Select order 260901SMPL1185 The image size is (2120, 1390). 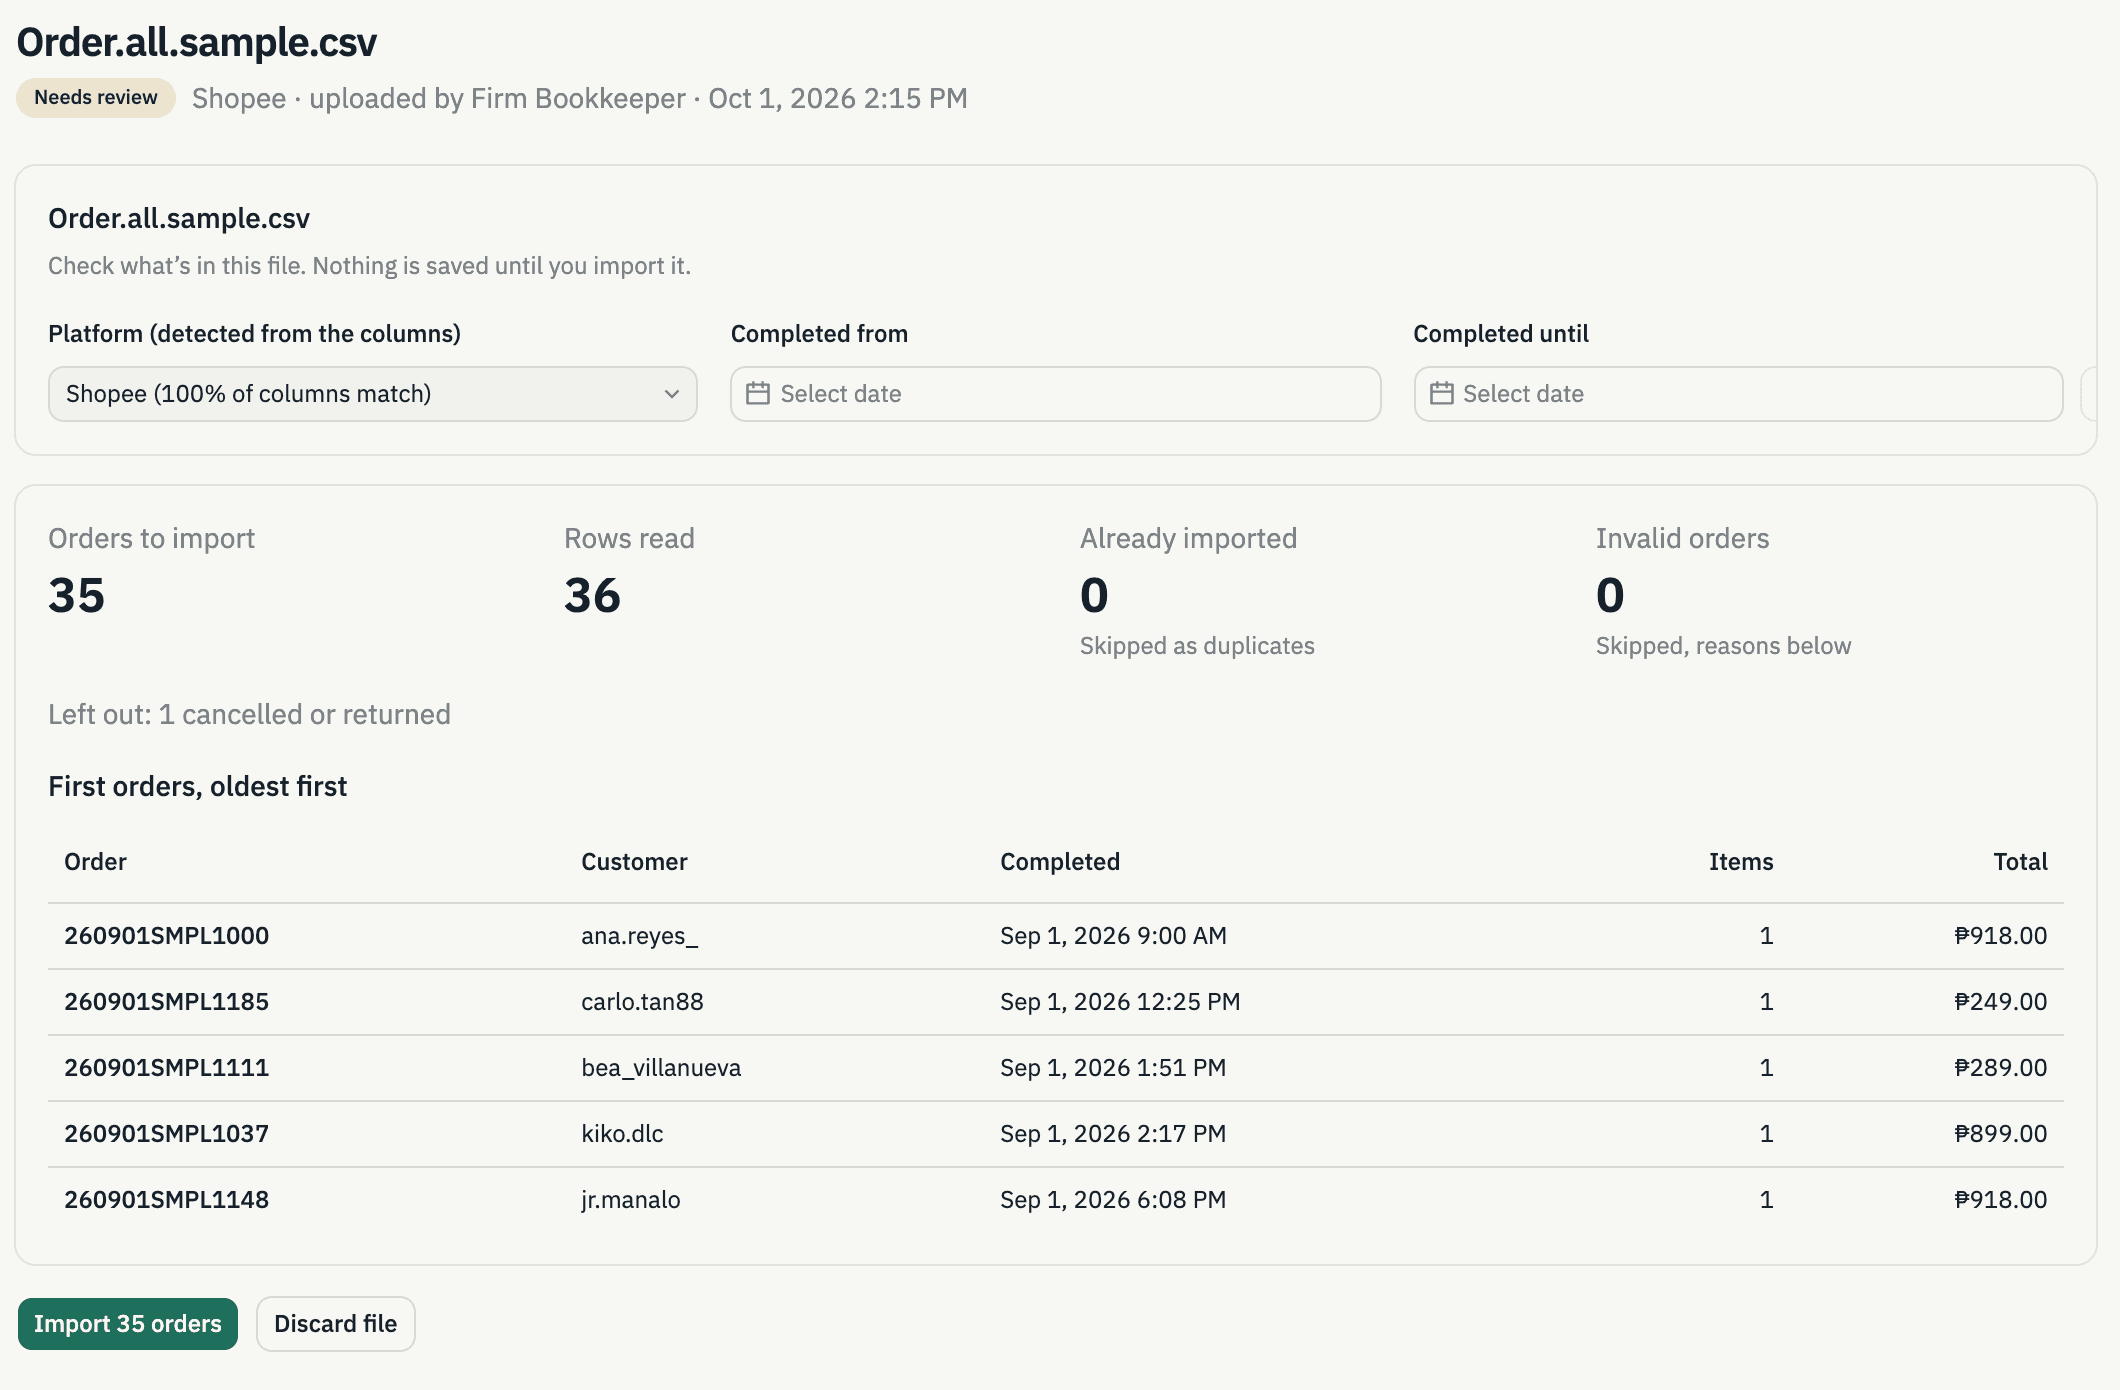point(167,1002)
